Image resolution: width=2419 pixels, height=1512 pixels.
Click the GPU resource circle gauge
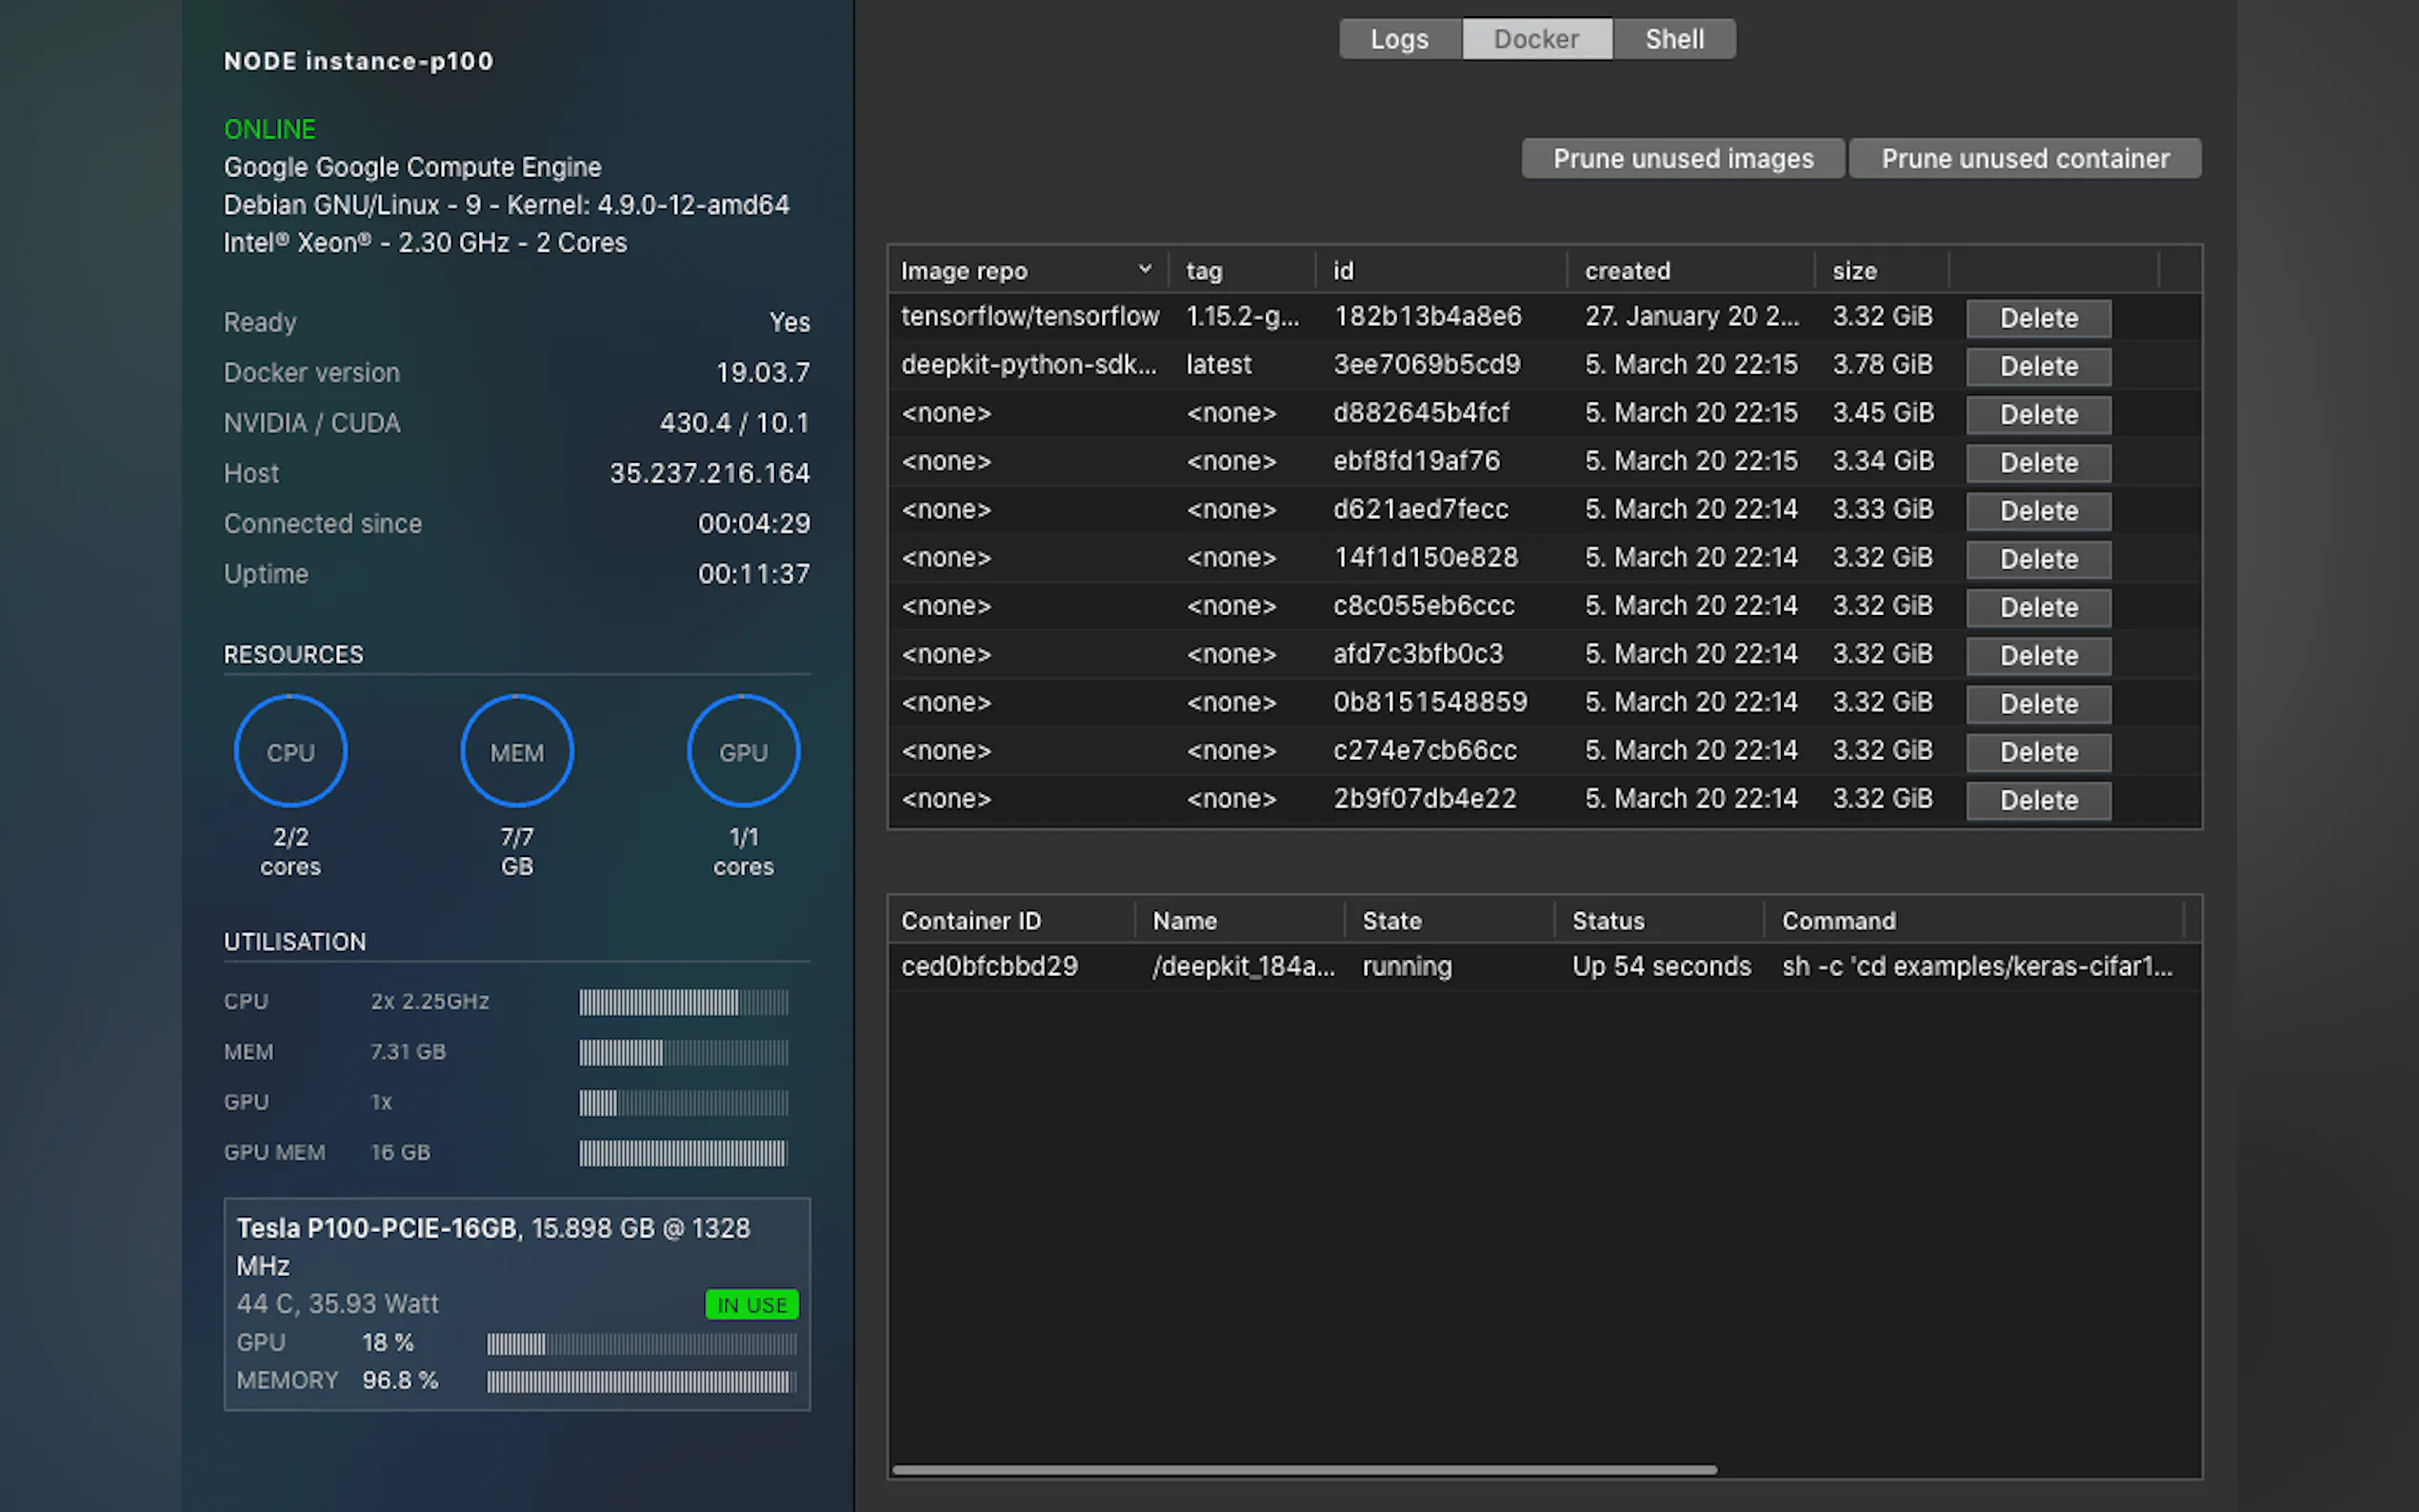coord(743,751)
